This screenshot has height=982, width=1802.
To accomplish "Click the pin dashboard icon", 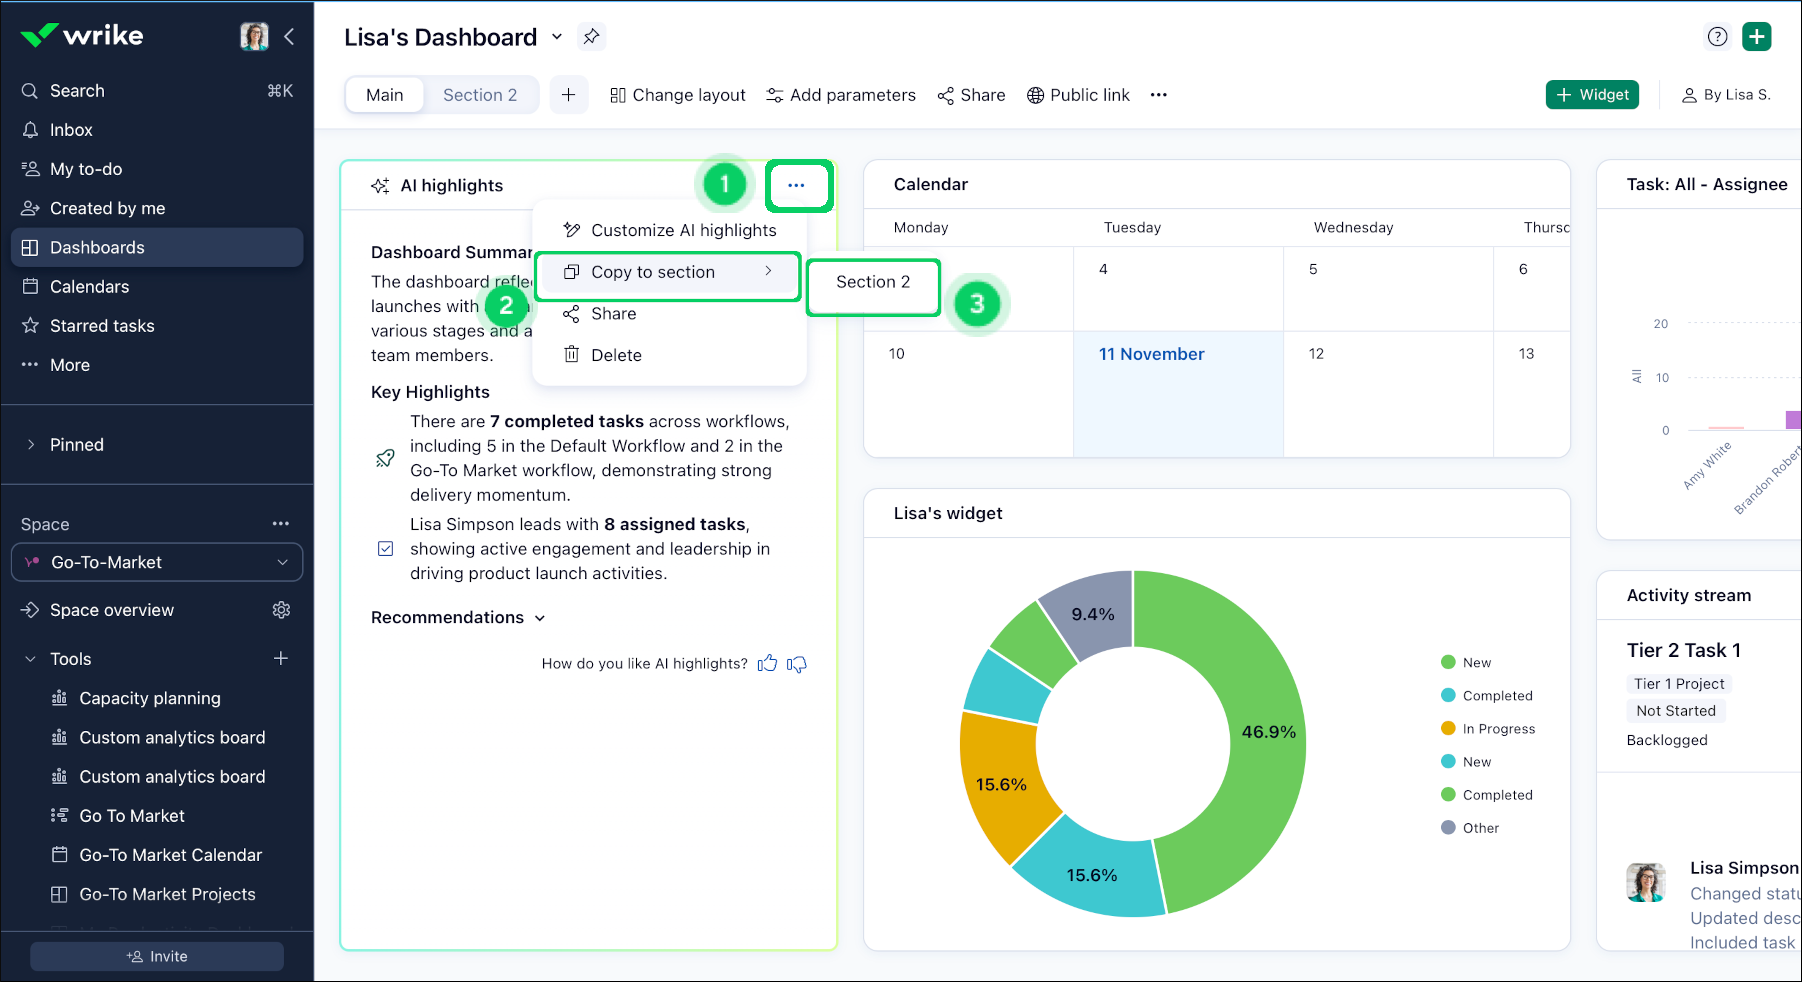I will [592, 37].
